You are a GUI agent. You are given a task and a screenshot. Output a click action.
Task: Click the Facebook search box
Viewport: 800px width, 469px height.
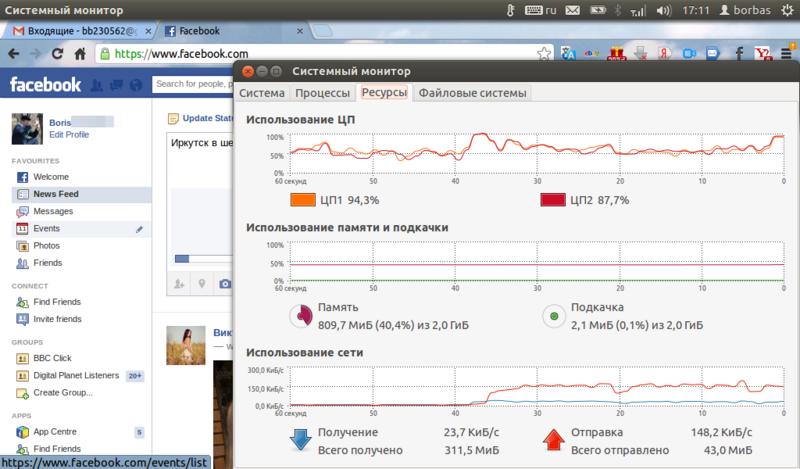click(193, 84)
